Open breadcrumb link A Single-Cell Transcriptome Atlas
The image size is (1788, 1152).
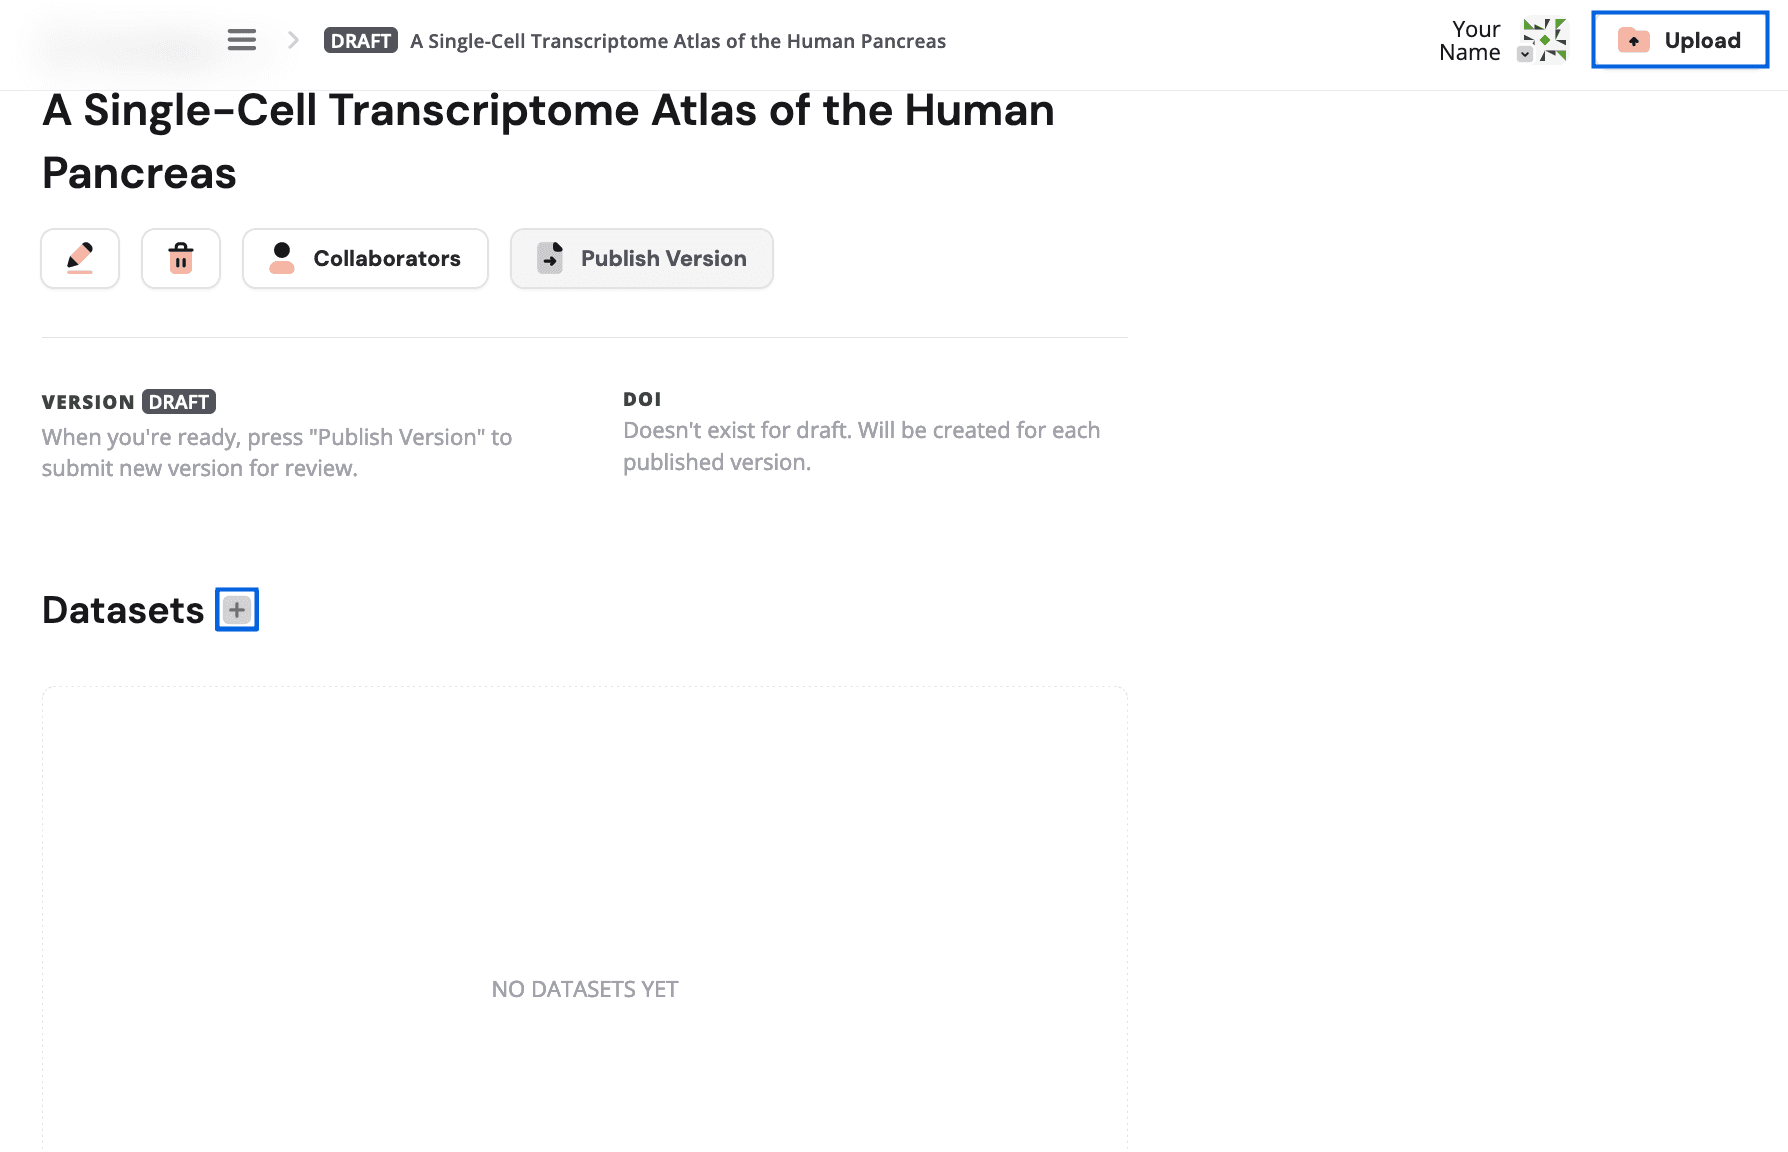[x=677, y=41]
